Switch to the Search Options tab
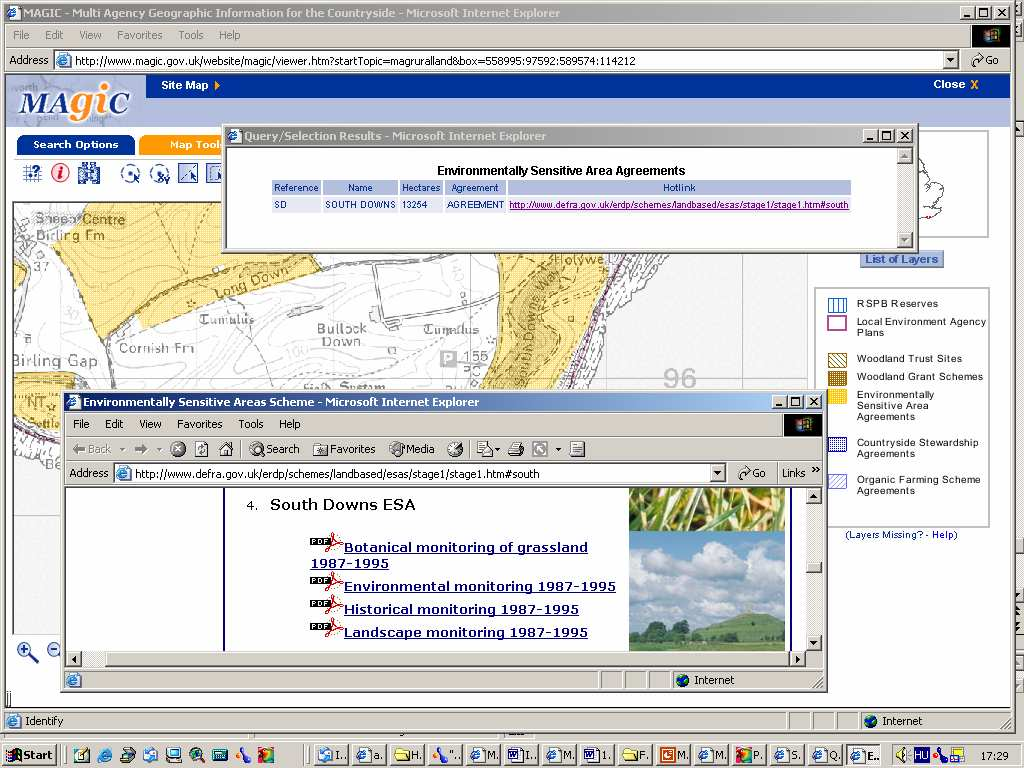Viewport: 1024px width, 768px height. coord(76,145)
